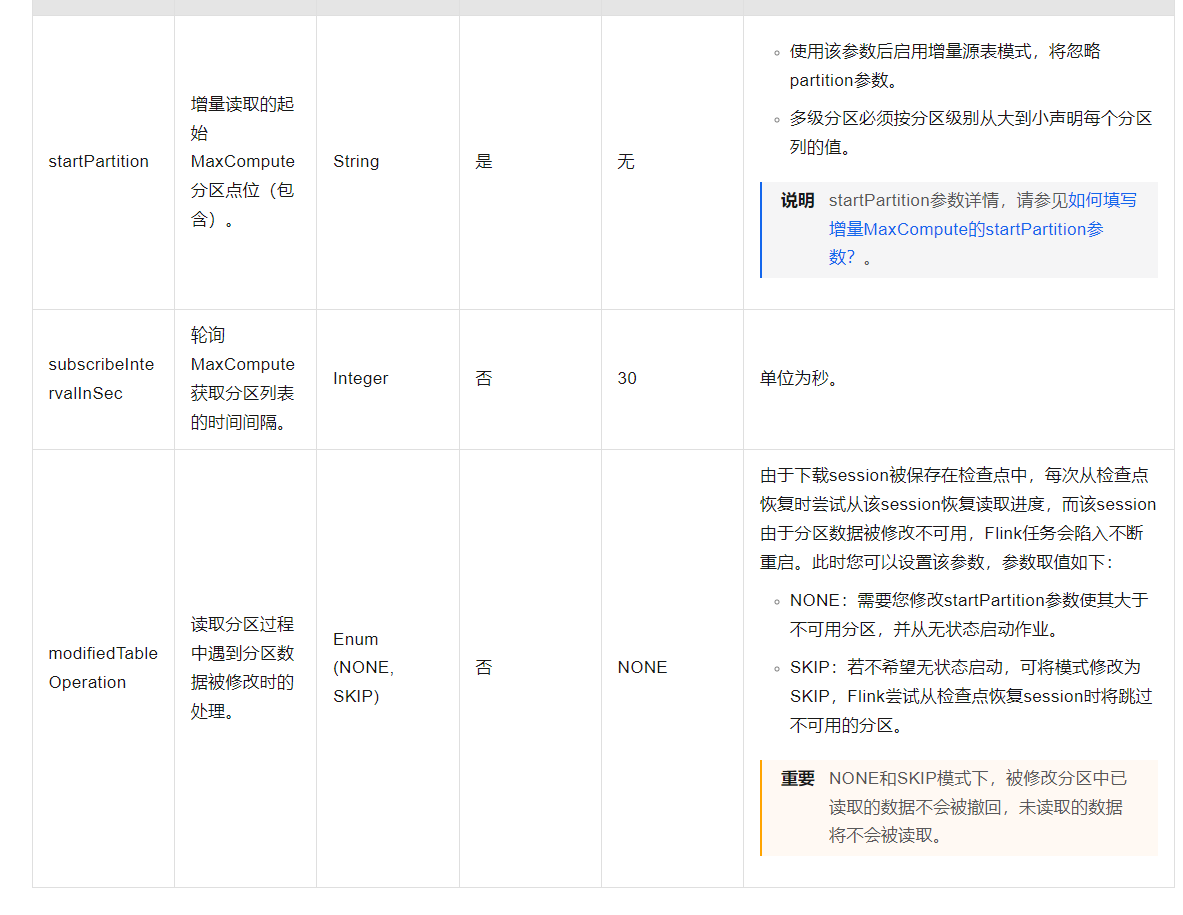Image resolution: width=1183 pixels, height=915 pixels.
Task: Click the paragraph 由于下载session被保存在检查点中
Action: (957, 519)
